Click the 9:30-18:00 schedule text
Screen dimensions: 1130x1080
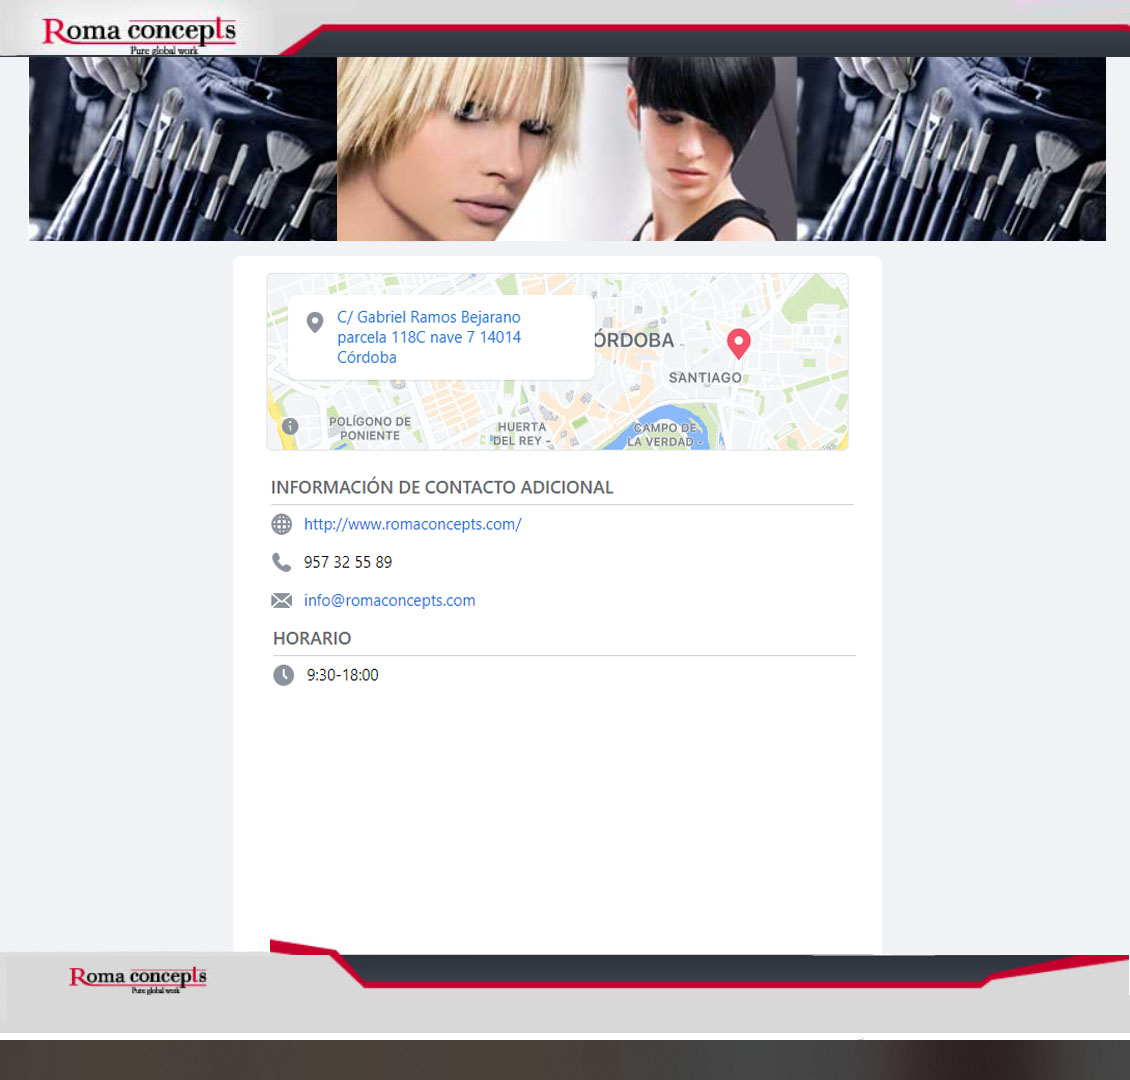pos(342,675)
